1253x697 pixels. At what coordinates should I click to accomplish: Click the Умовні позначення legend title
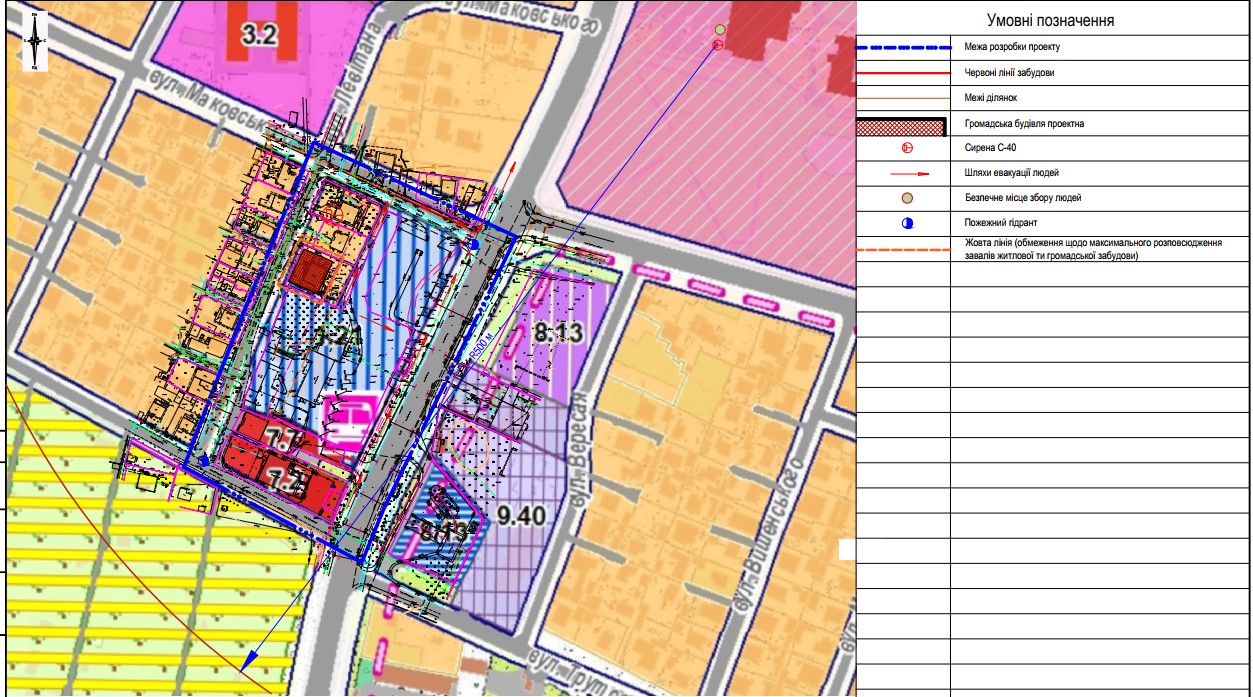coord(1050,21)
